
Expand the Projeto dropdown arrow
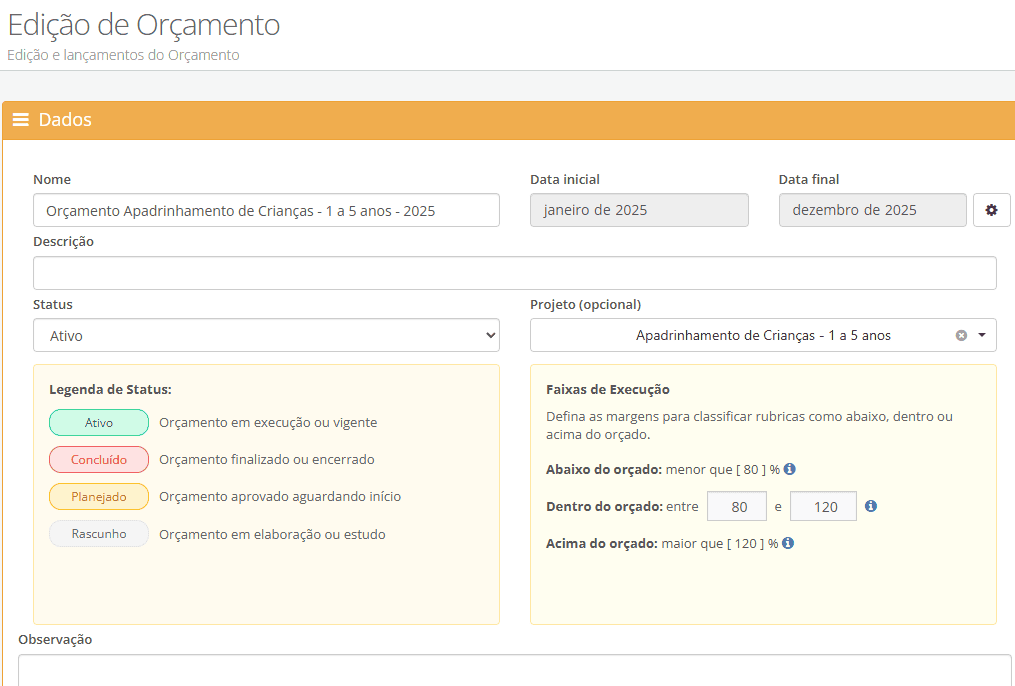tap(982, 336)
